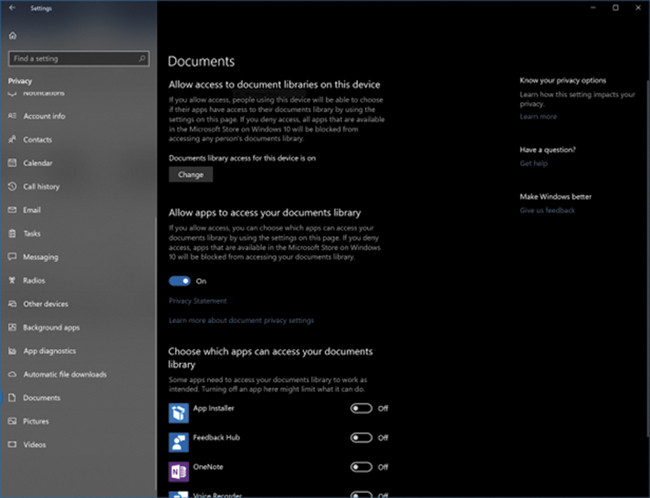This screenshot has width=650, height=498.
Task: Enable Feedback Hub documents access toggle
Action: click(361, 438)
